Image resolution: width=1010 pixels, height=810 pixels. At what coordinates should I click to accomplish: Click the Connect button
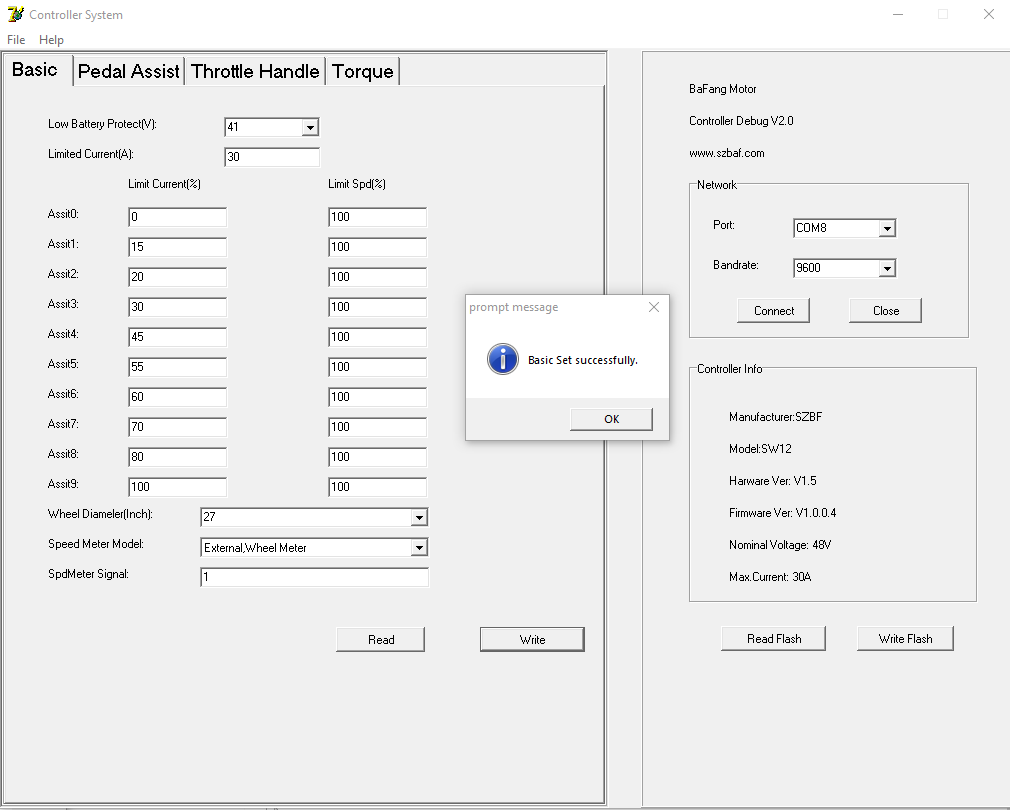tap(774, 310)
